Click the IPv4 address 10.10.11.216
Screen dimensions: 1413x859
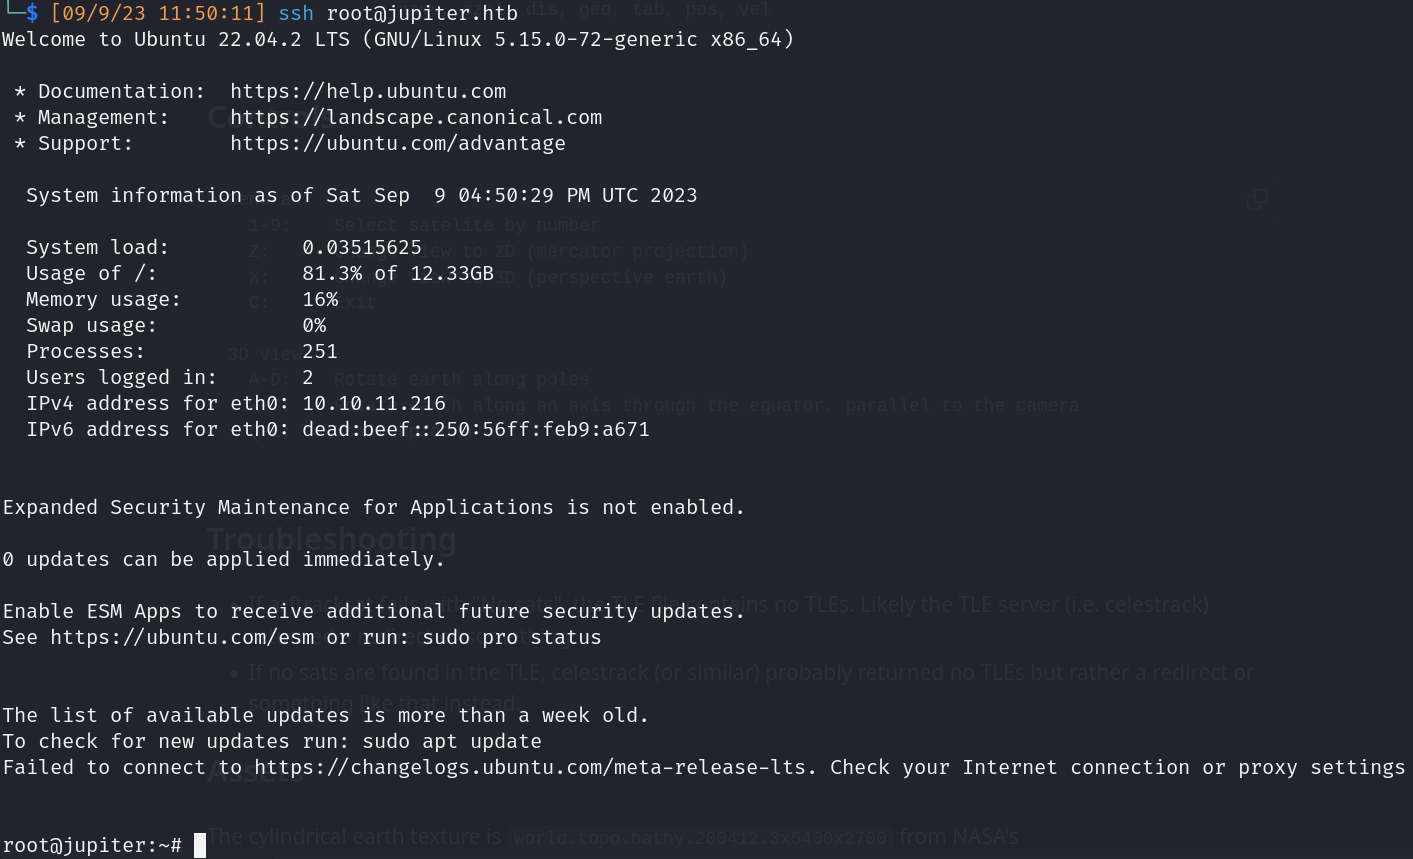pos(374,403)
